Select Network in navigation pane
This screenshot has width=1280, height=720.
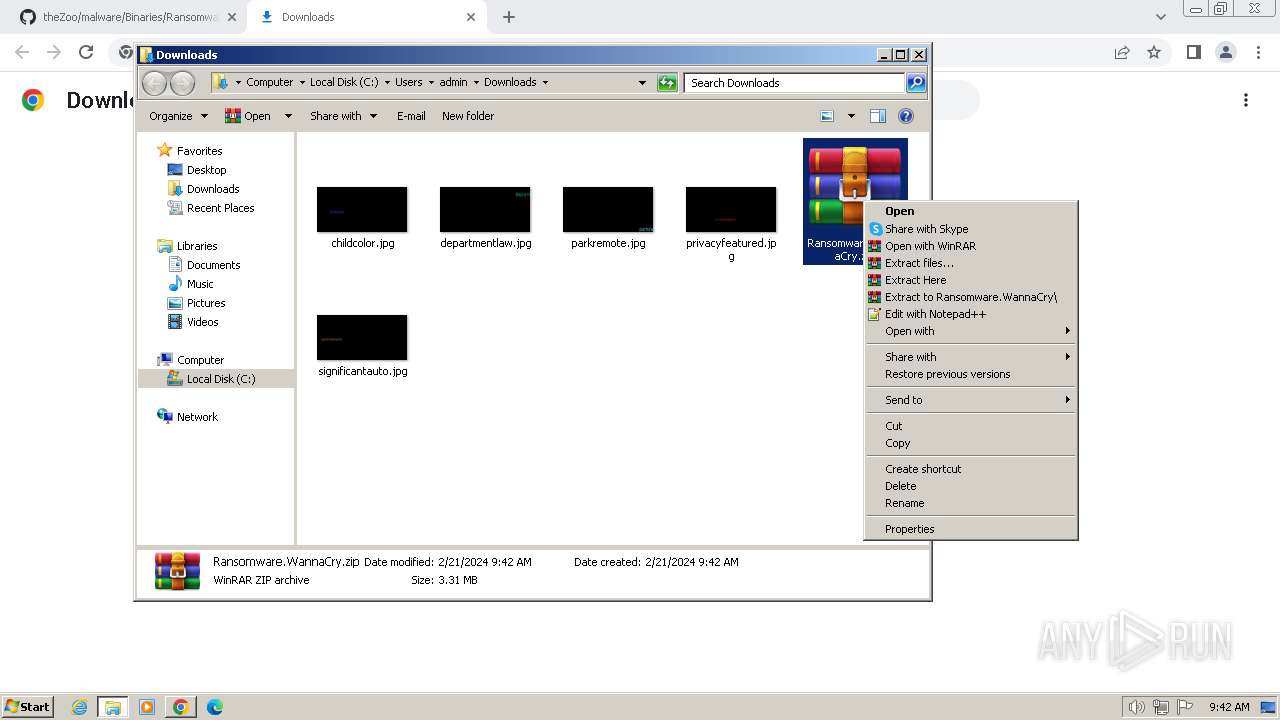197,417
